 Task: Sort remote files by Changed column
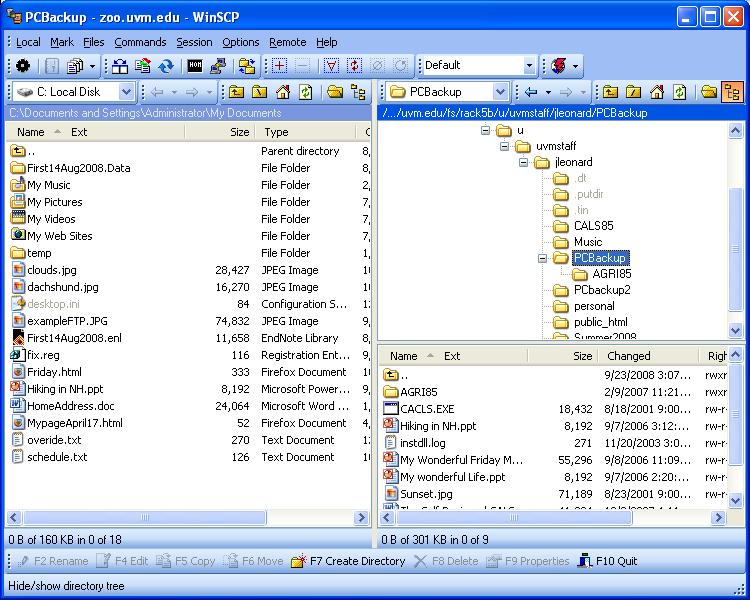point(651,356)
